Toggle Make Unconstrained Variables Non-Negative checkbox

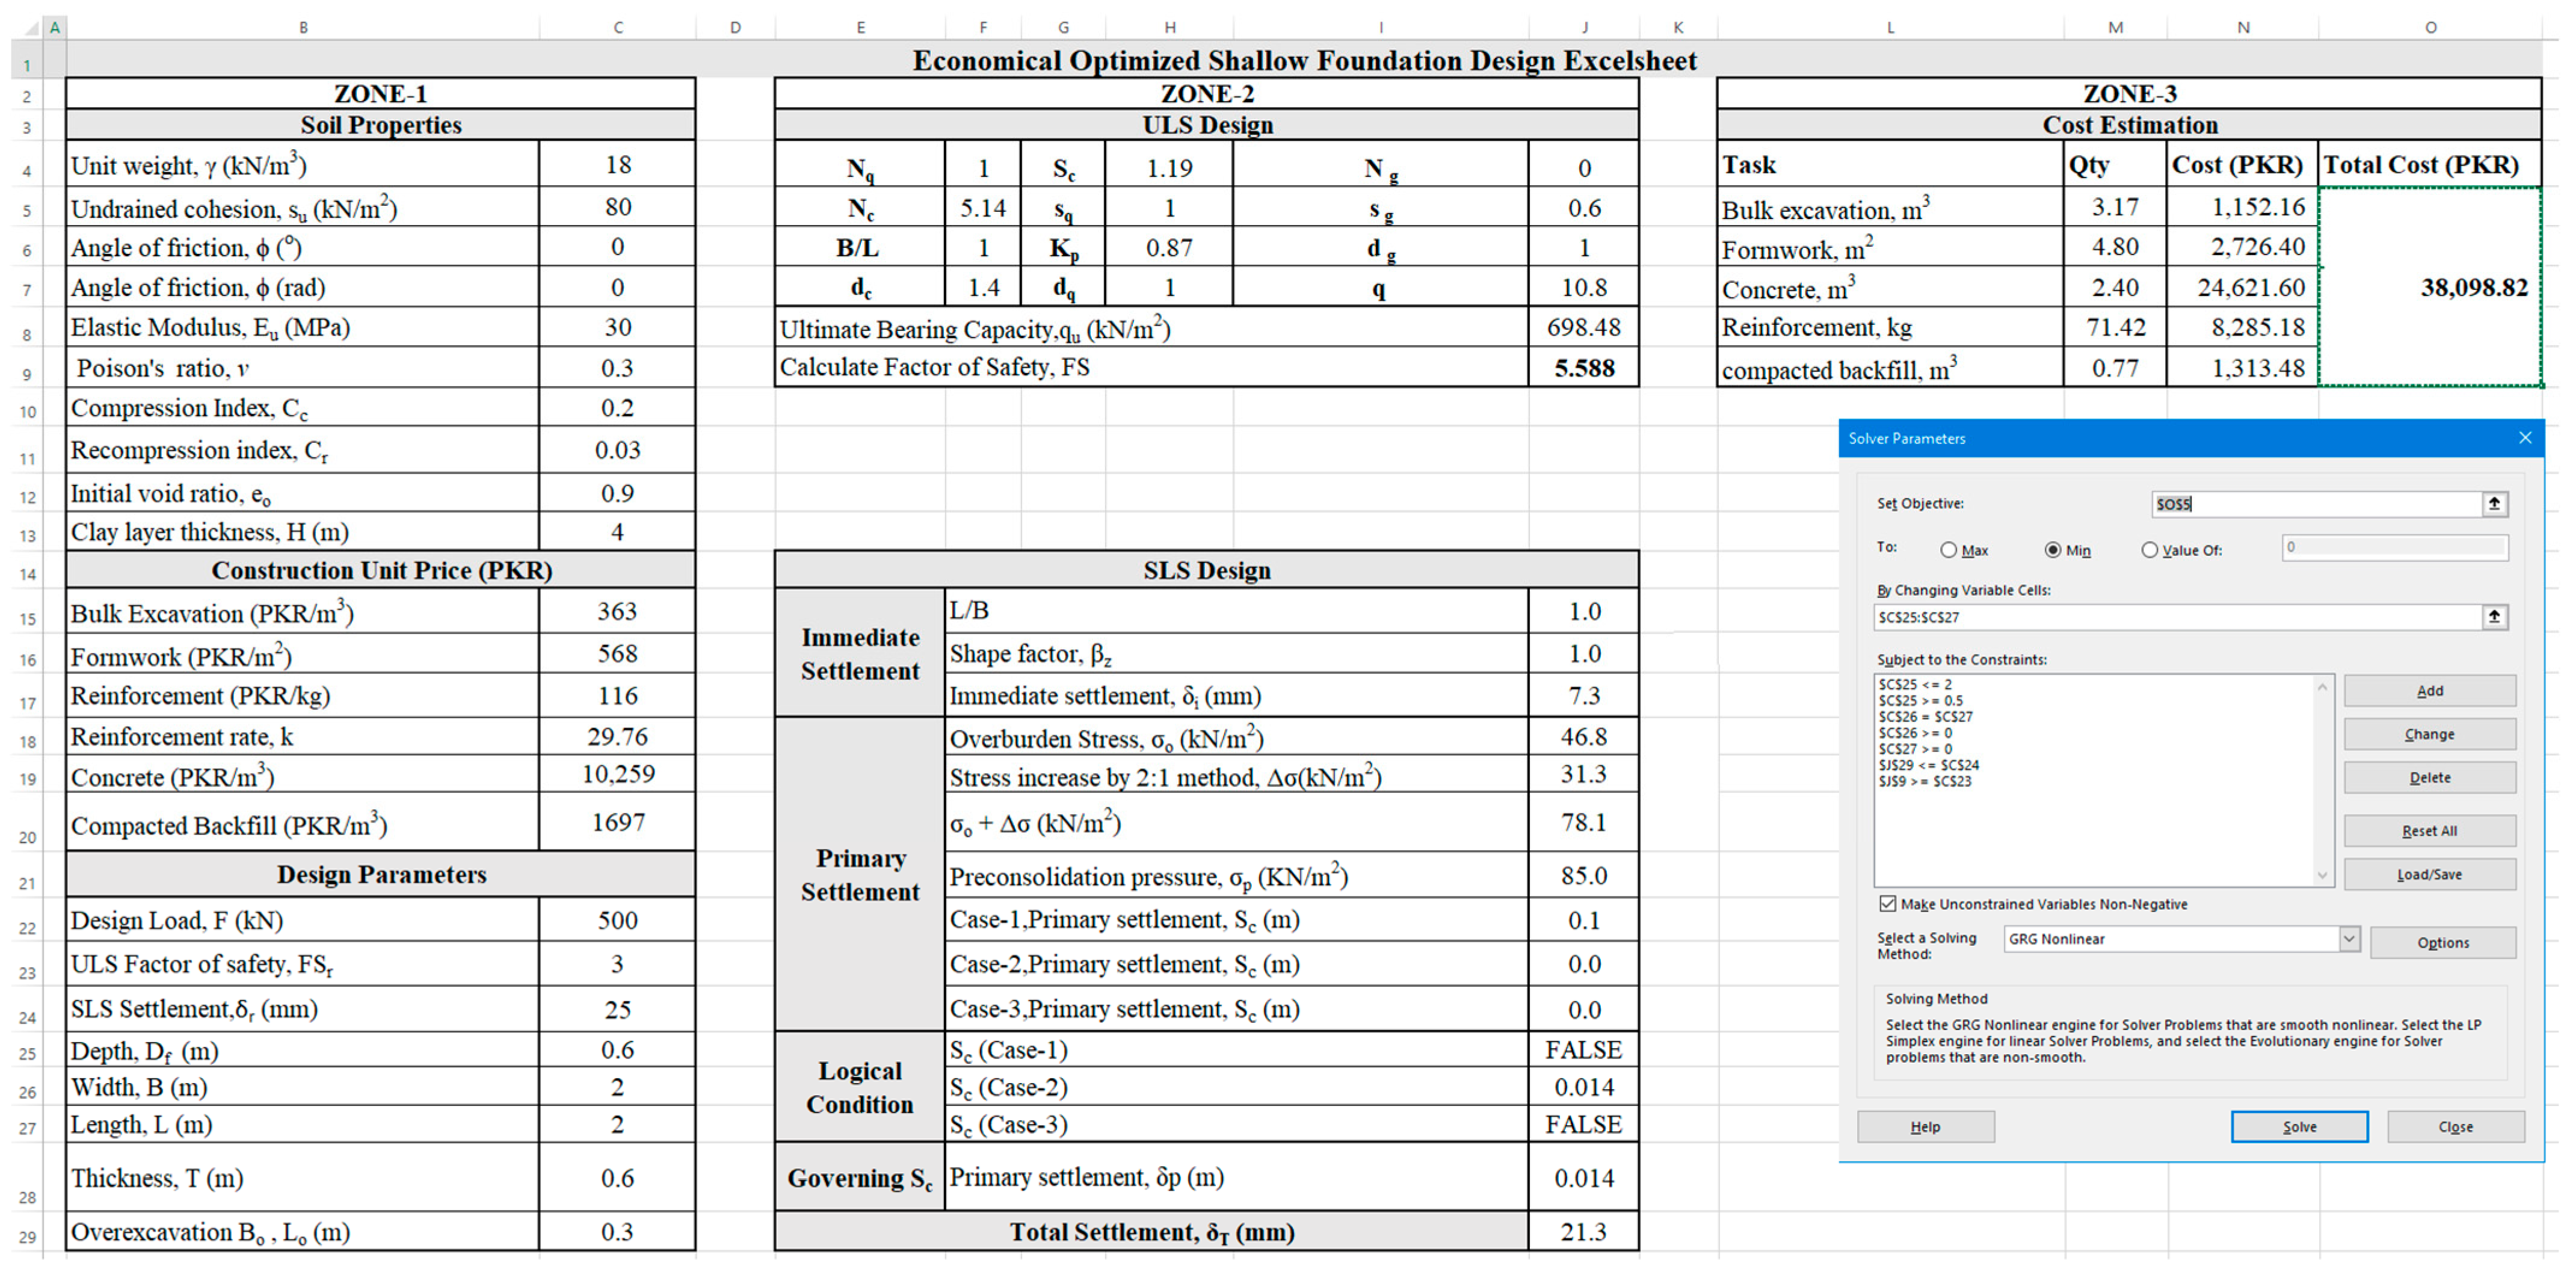(x=1887, y=904)
